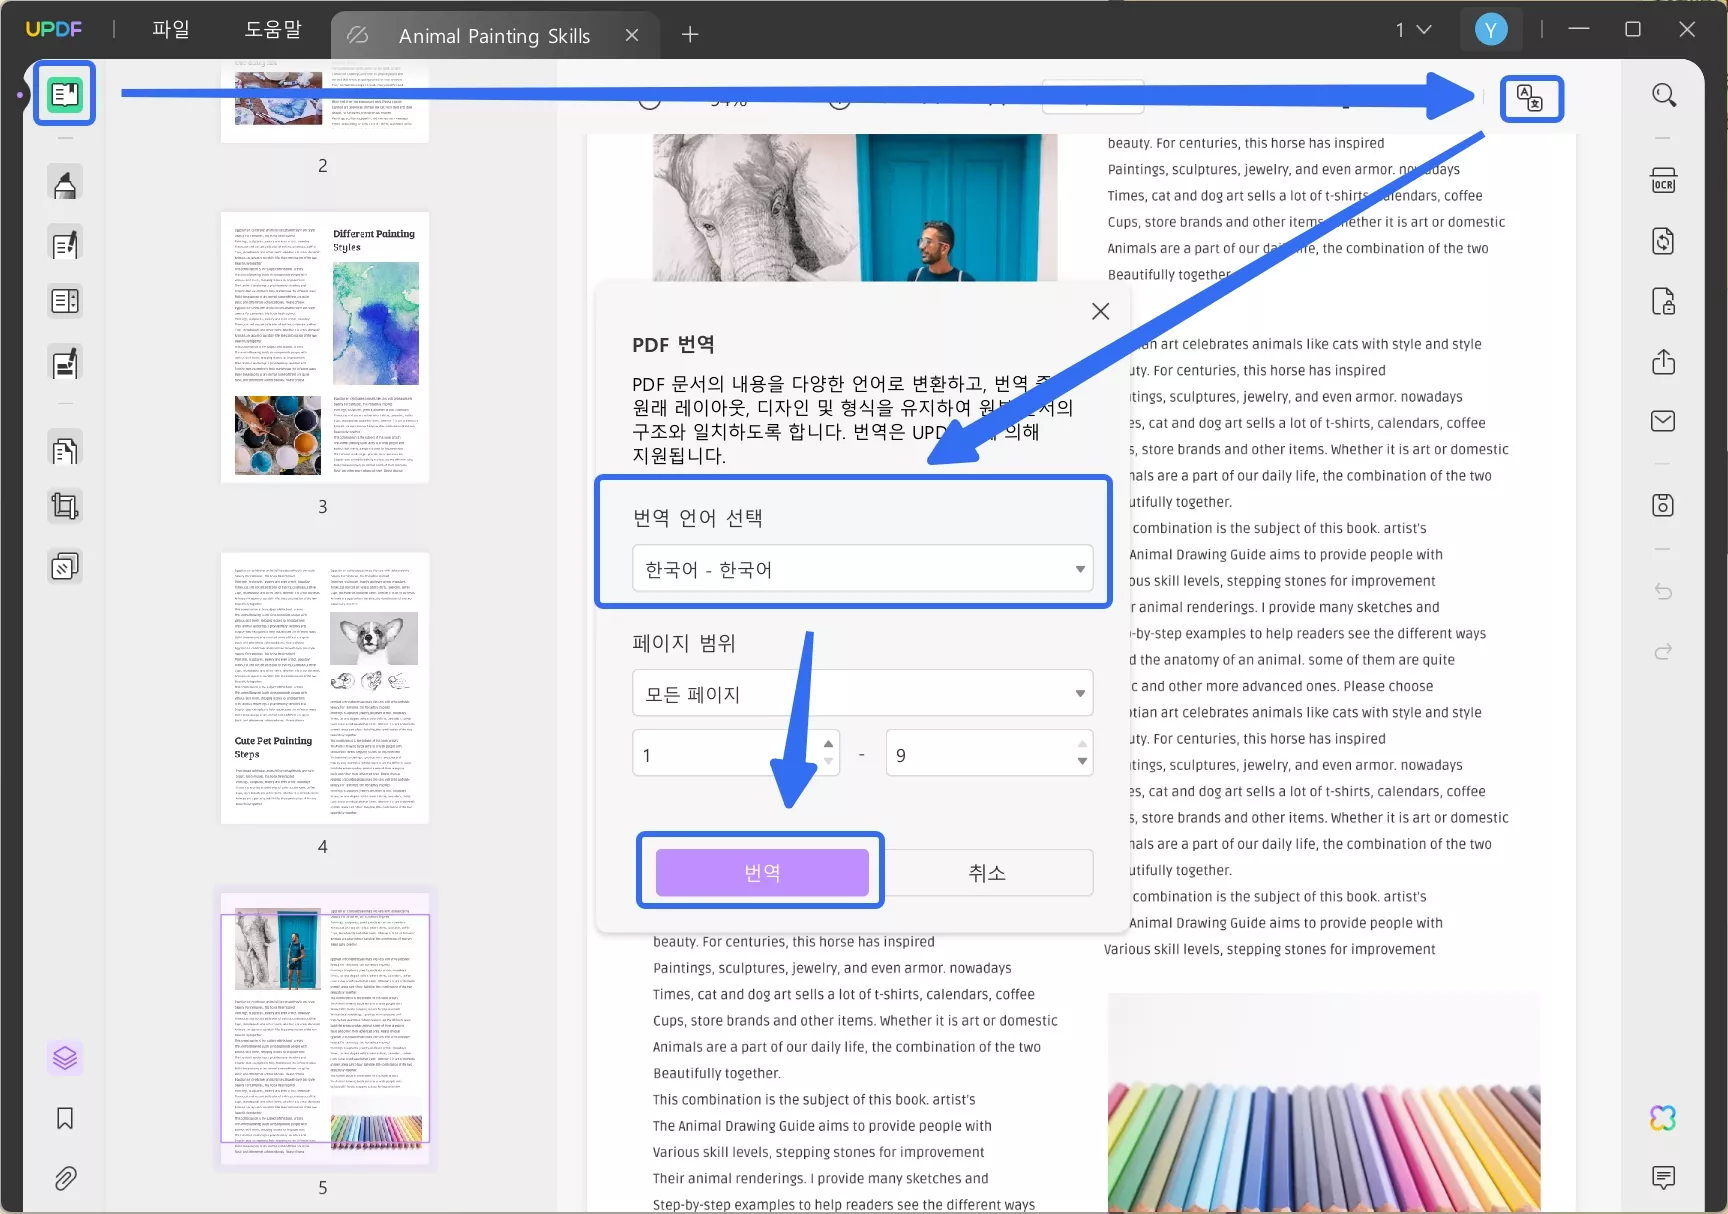Close the PDF 번역 dialog
1728x1214 pixels.
(x=1101, y=311)
